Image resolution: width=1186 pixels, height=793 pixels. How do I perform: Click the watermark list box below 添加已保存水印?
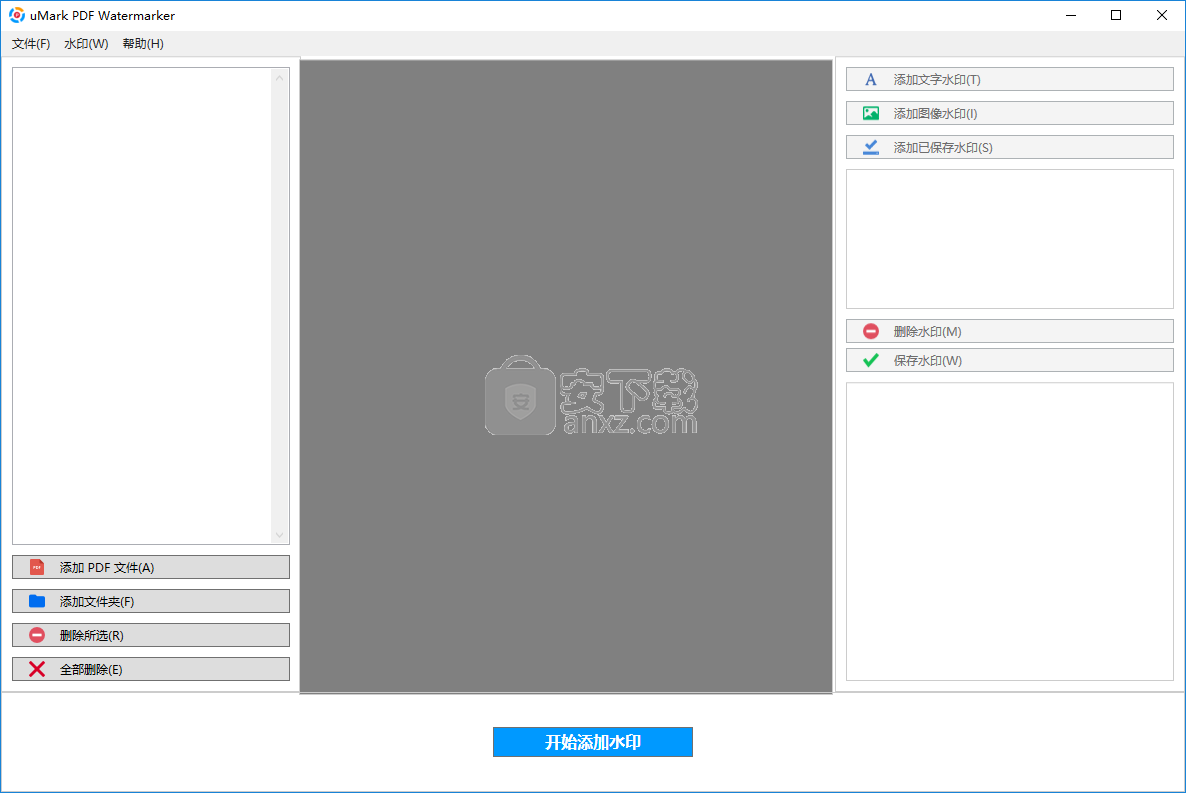pyautogui.click(x=1010, y=239)
